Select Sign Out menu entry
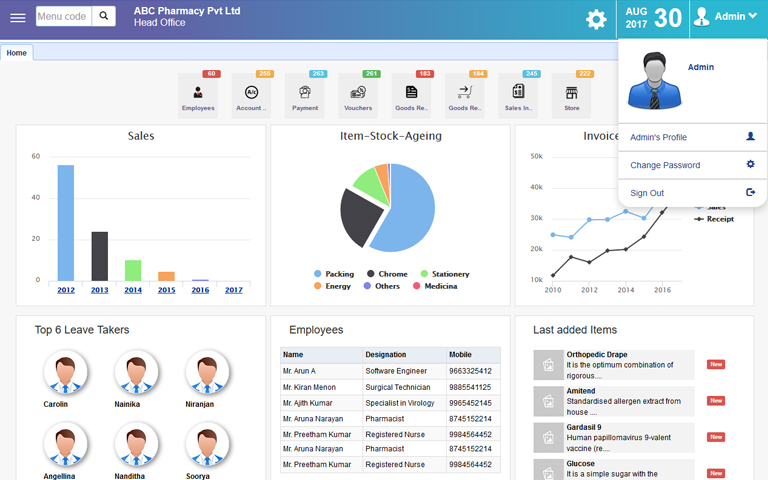 [x=692, y=193]
